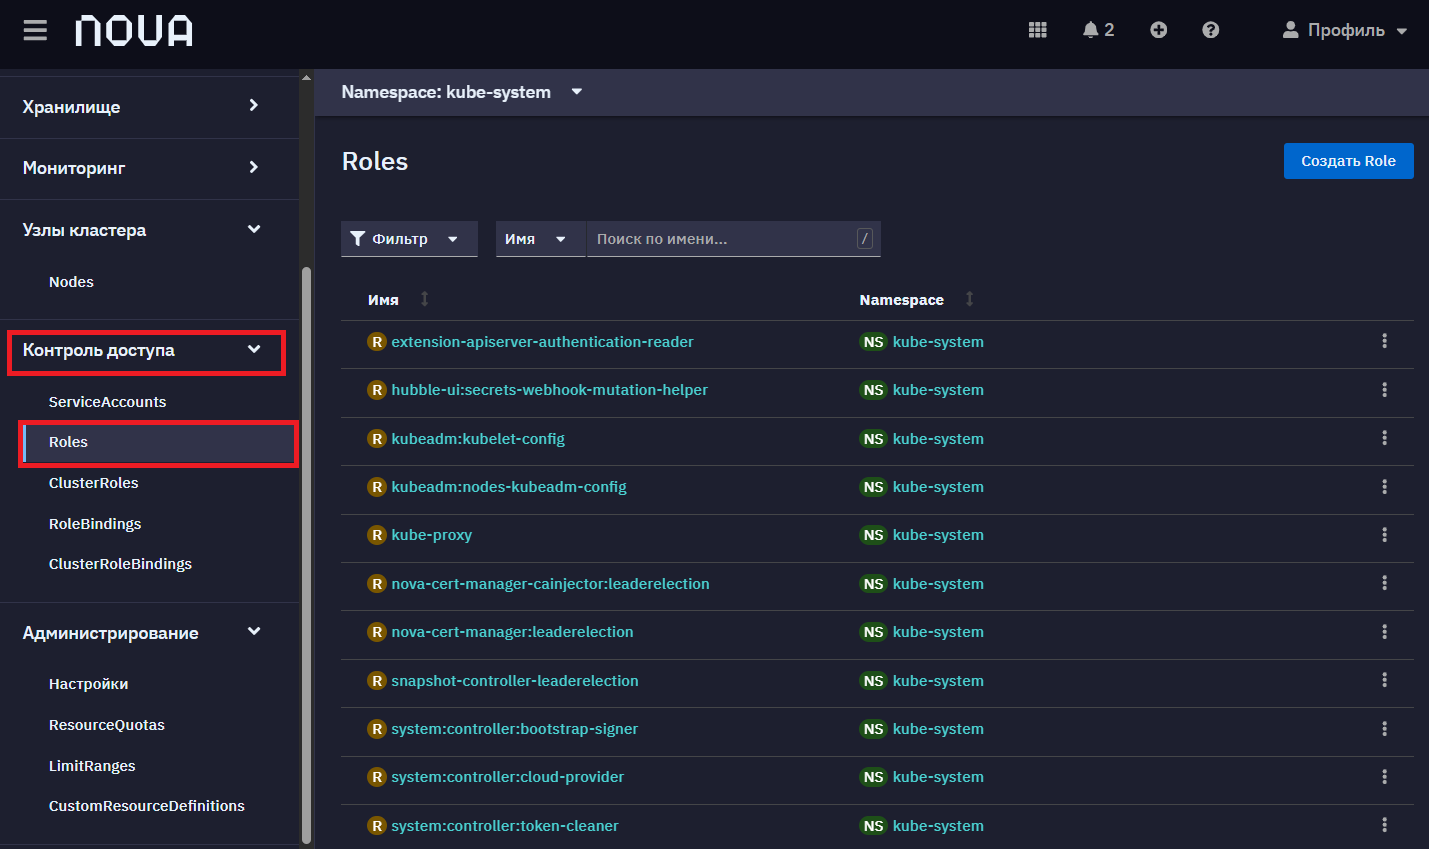Open role kubeadm:kubelet-config
The image size is (1429, 849).
coord(478,439)
